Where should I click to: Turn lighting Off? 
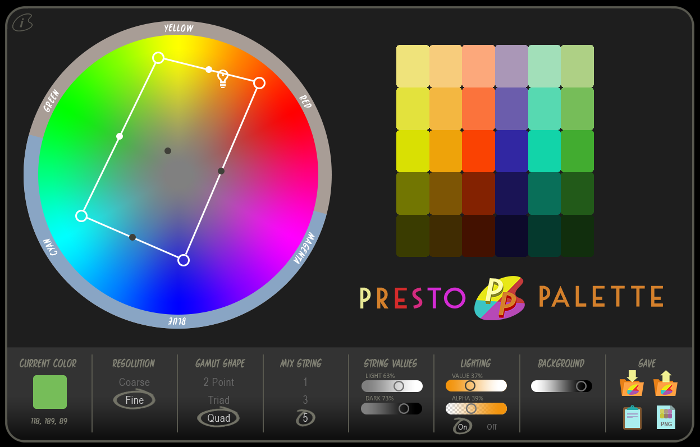[491, 426]
